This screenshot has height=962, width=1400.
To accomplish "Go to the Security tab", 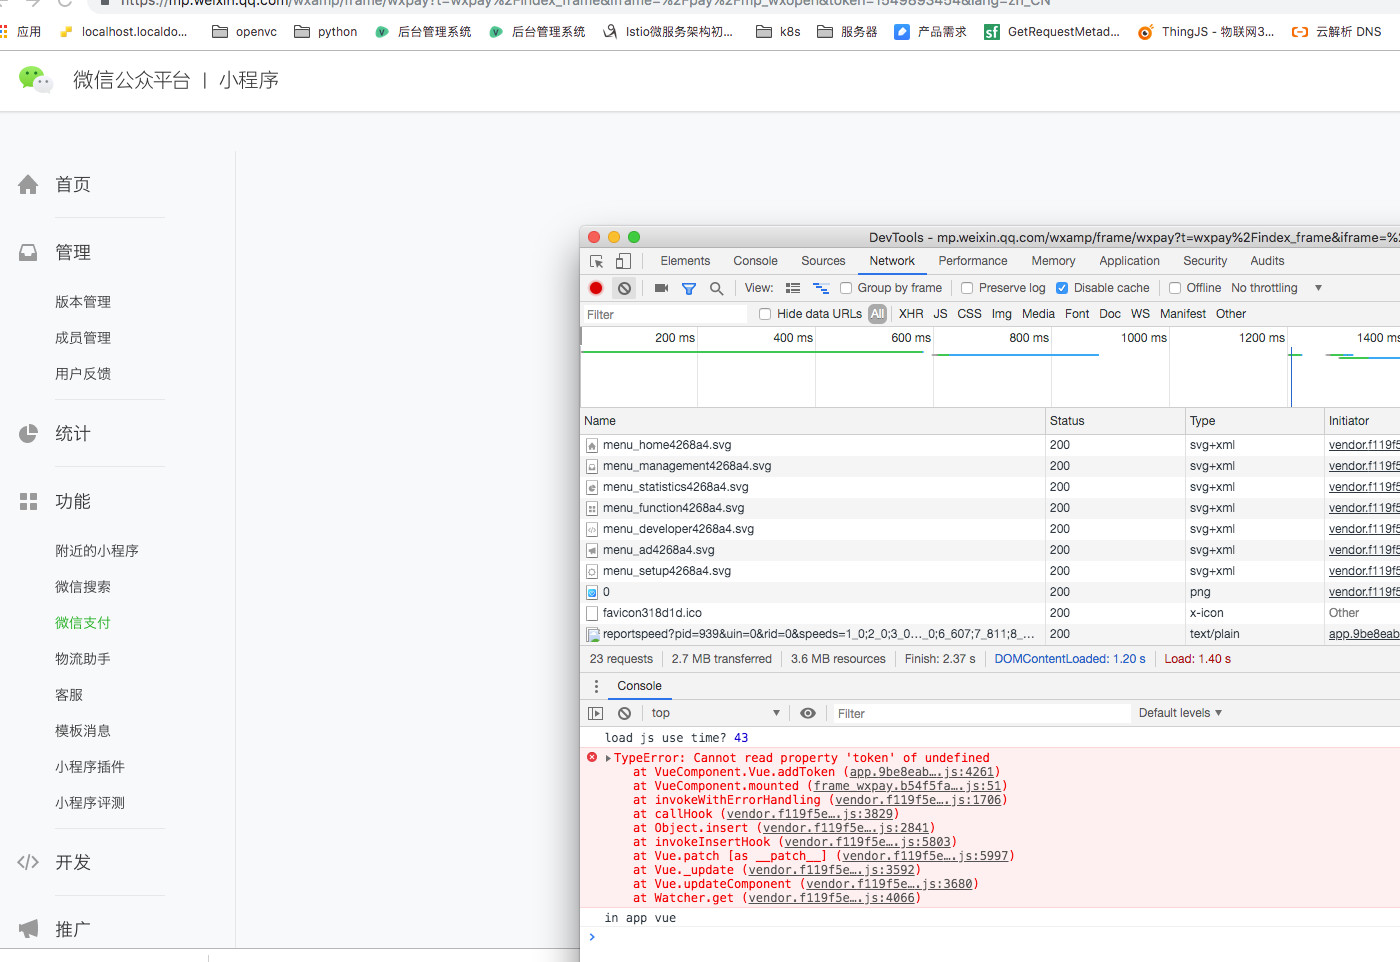I will (x=1205, y=261).
